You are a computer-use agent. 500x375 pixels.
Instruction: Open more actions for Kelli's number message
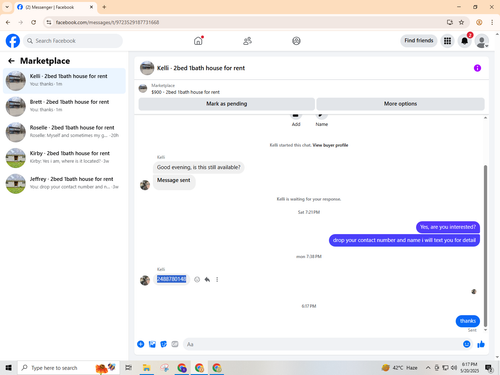pos(217,279)
